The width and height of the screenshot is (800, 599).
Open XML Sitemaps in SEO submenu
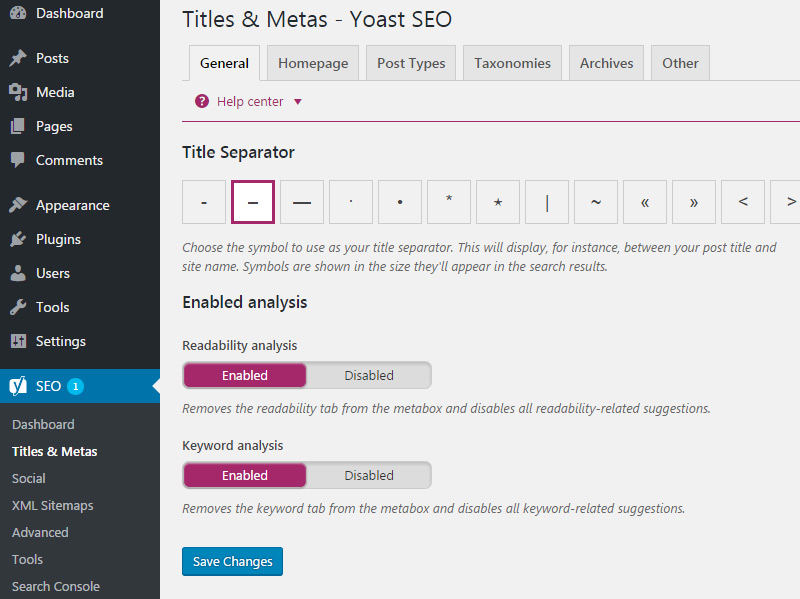point(52,505)
